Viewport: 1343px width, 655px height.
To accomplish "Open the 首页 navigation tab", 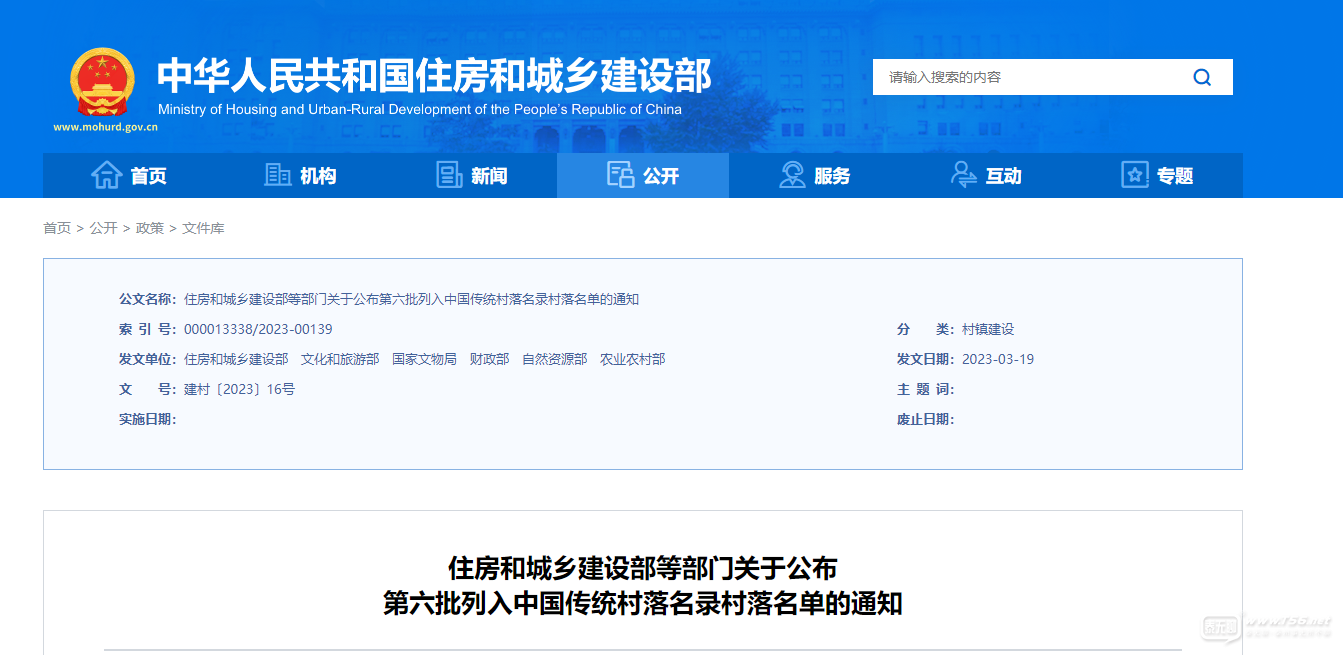I will click(129, 175).
